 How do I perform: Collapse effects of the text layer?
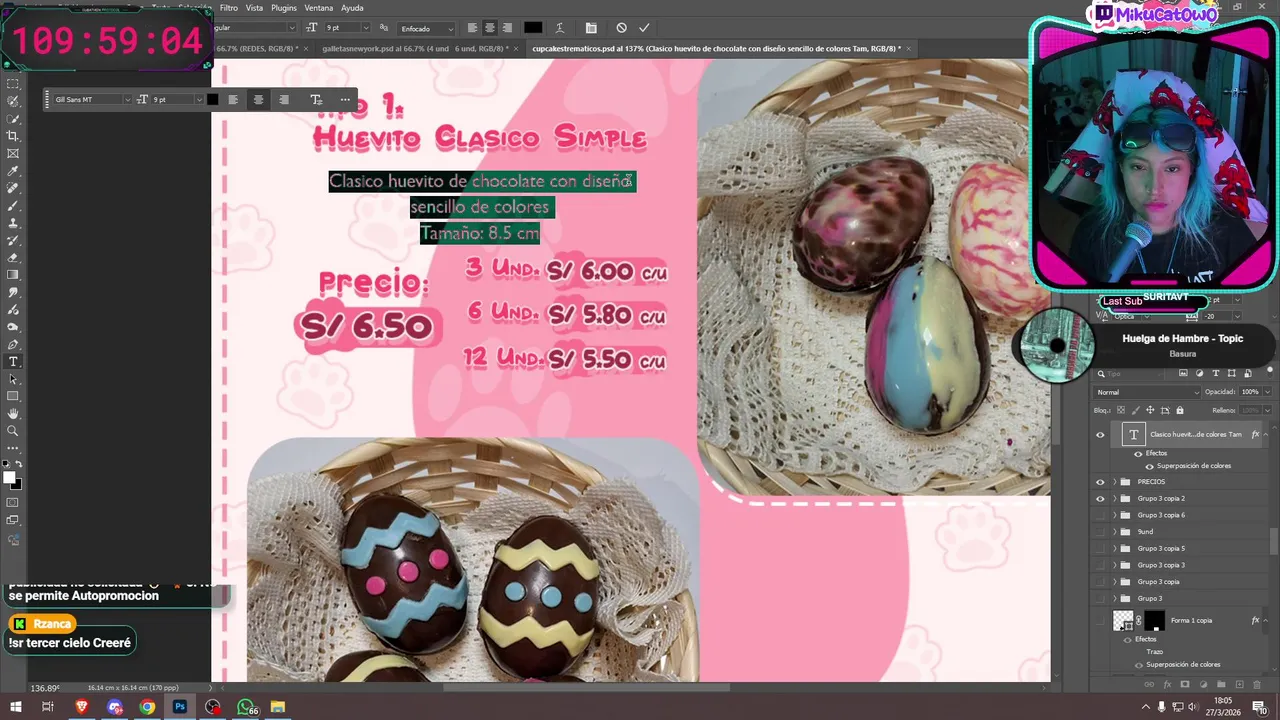click(x=1266, y=435)
